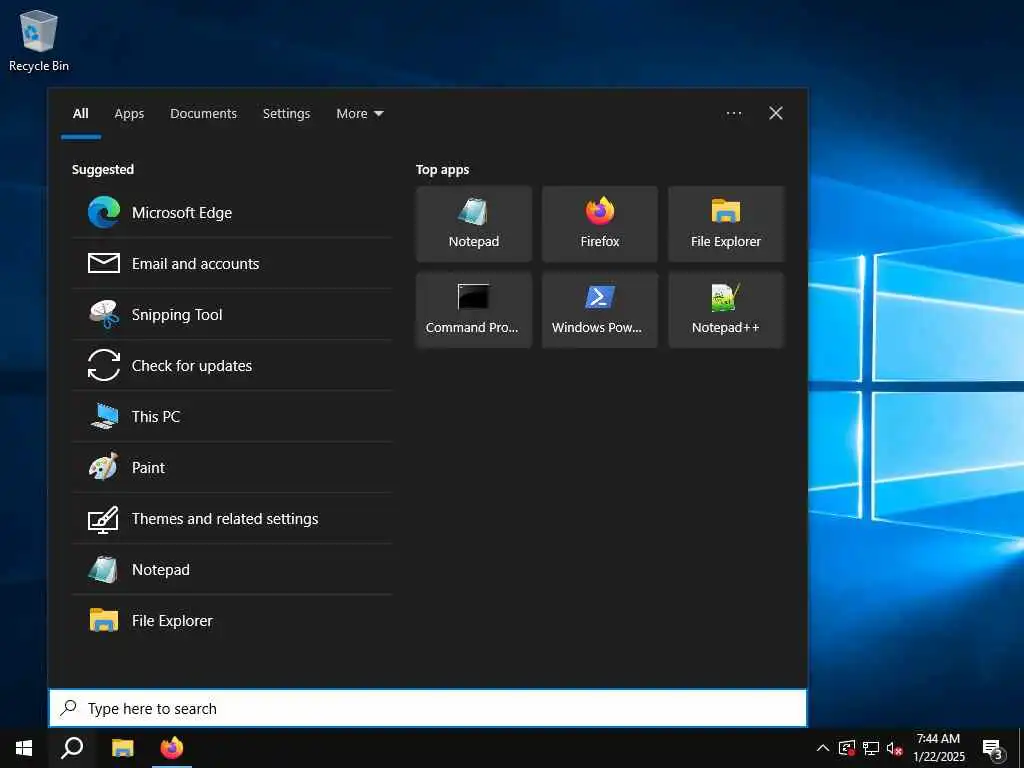Open Firefox from the taskbar
Screen dimensions: 1024x768
172,748
